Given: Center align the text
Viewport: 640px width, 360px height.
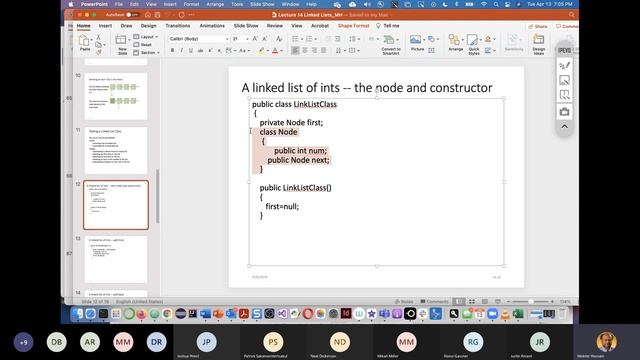Looking at the screenshot, I should (x=304, y=51).
